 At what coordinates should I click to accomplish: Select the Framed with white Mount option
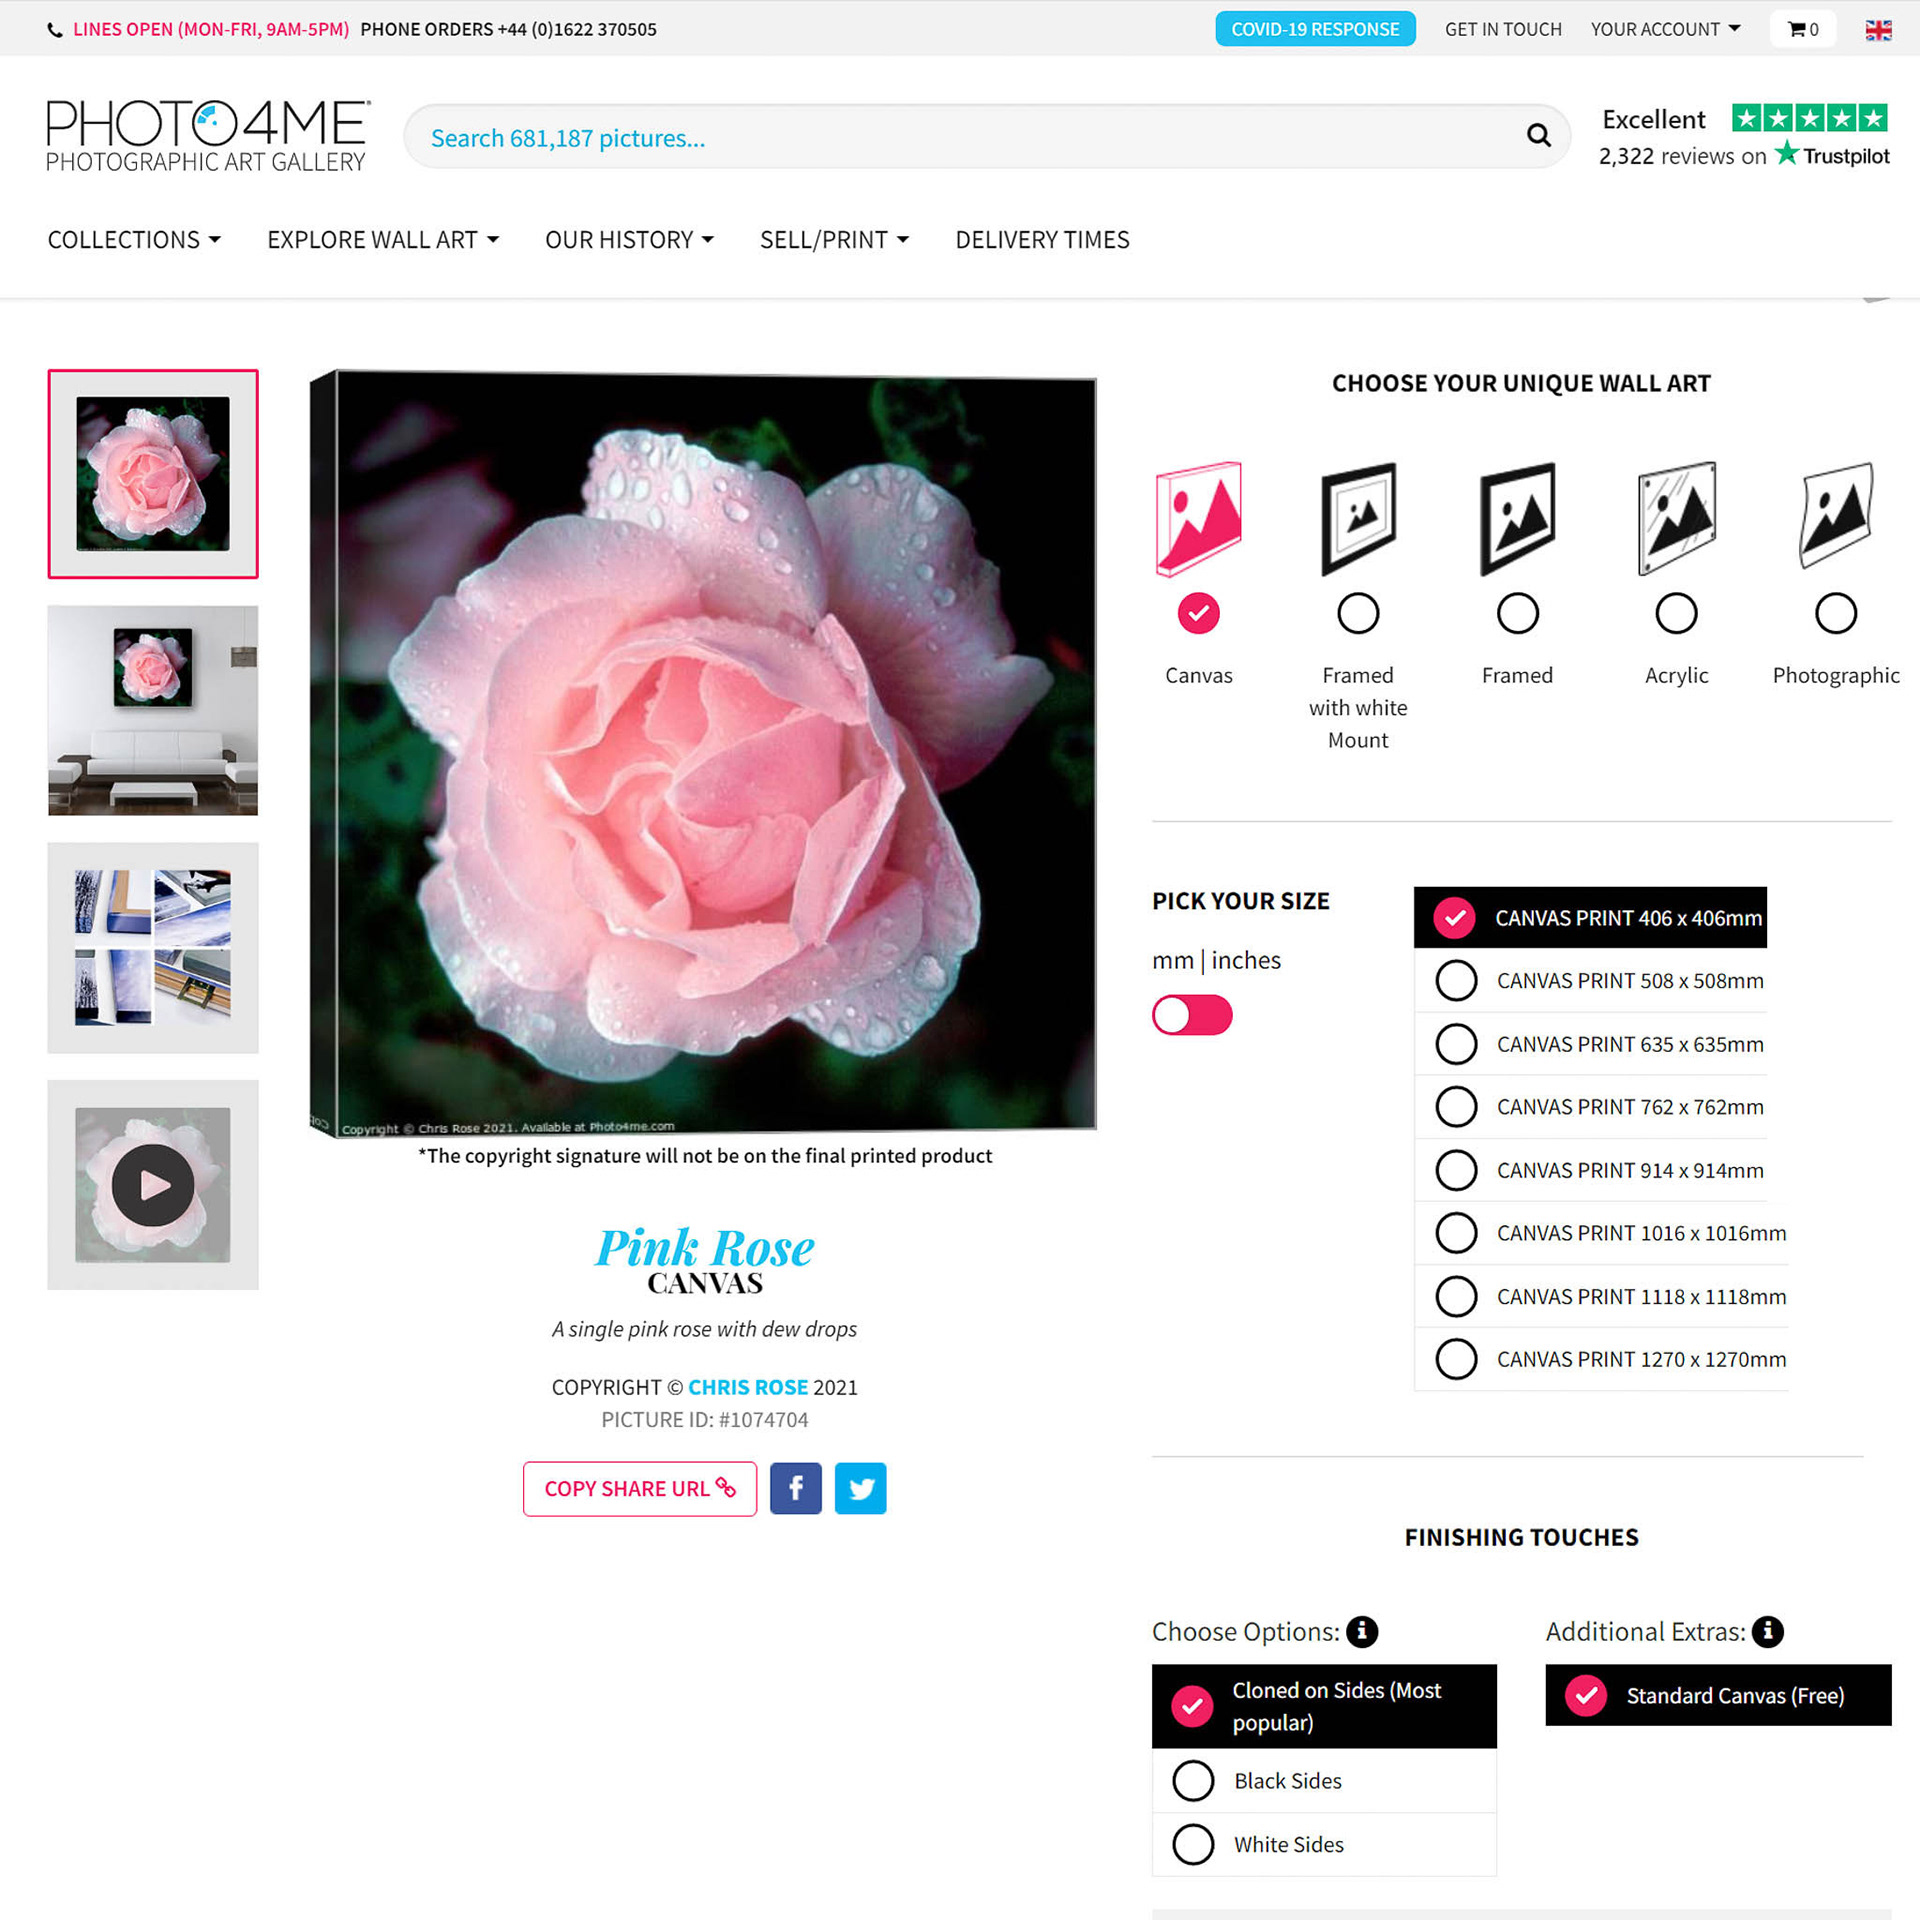1358,613
